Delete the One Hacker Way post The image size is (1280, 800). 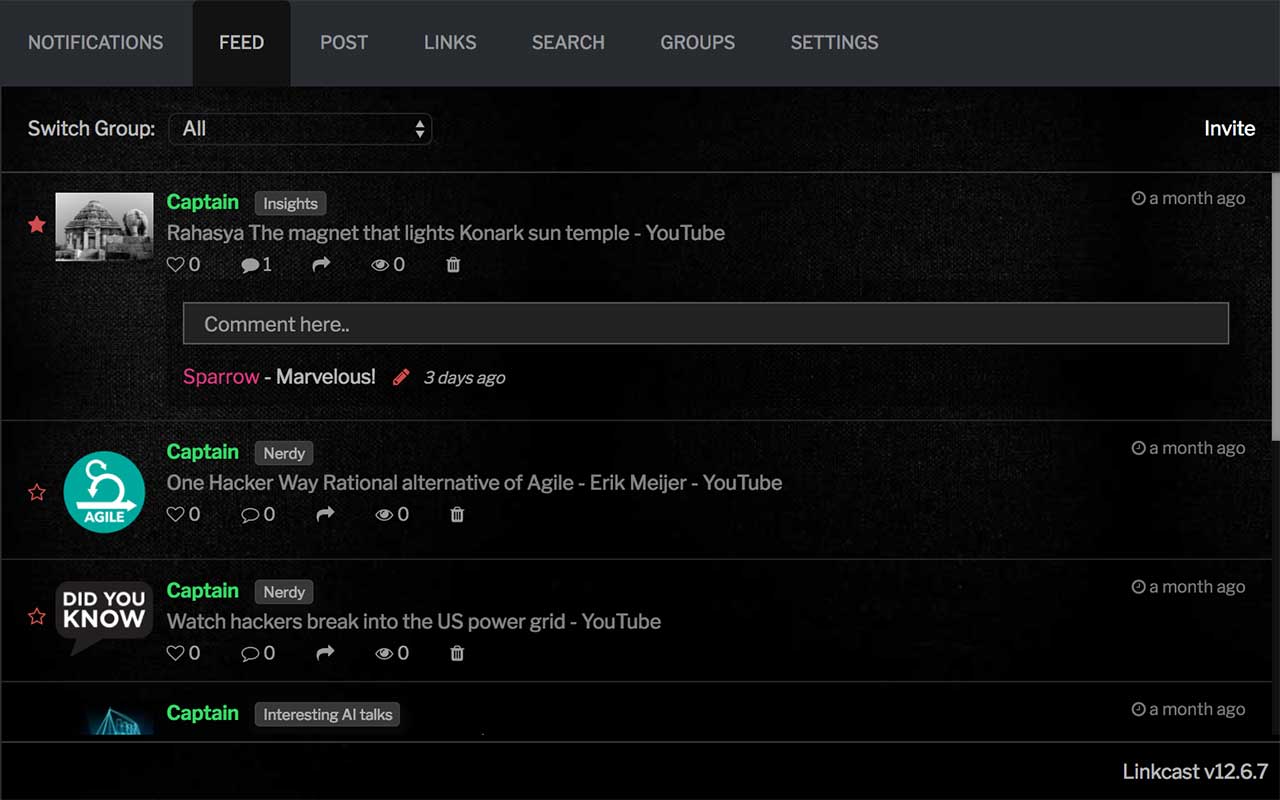457,515
